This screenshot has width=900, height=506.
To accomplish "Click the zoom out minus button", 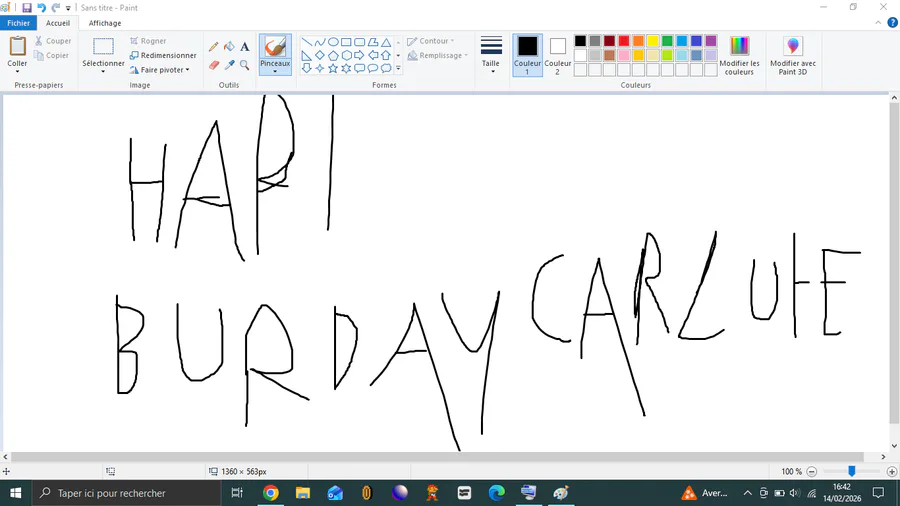I will tap(812, 472).
